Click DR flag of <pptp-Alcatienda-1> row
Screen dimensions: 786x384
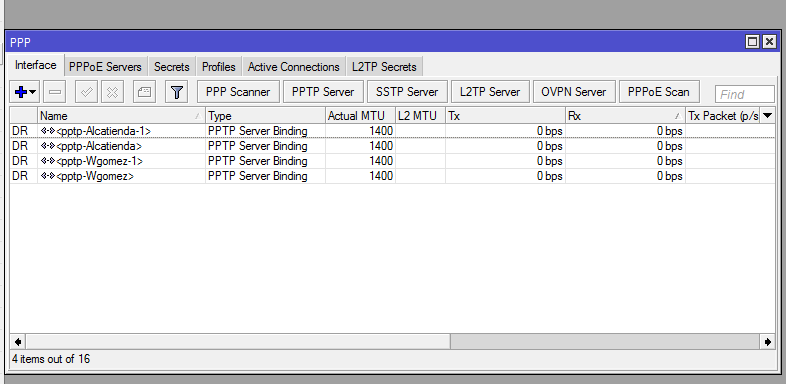point(20,131)
